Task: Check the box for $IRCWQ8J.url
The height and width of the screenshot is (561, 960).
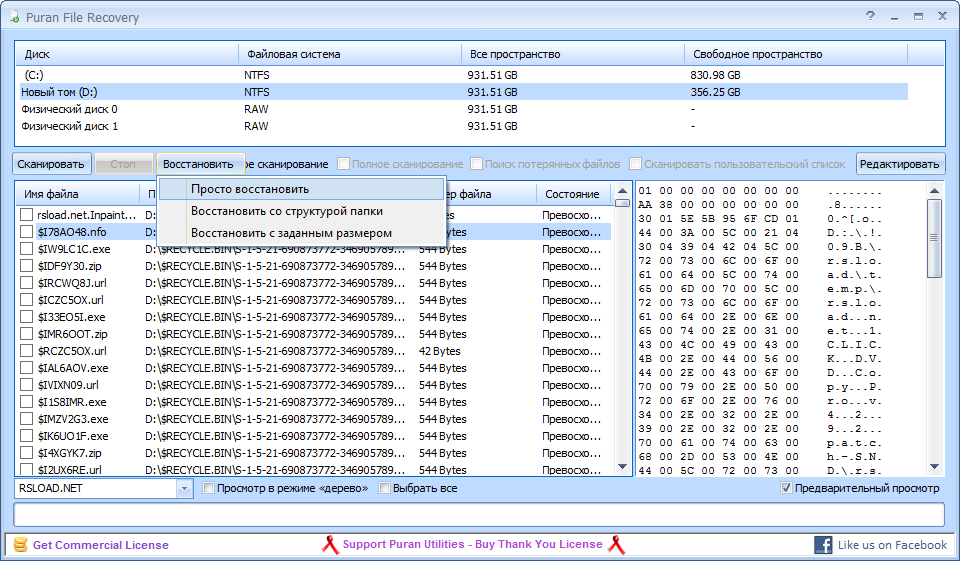Action: coord(26,283)
